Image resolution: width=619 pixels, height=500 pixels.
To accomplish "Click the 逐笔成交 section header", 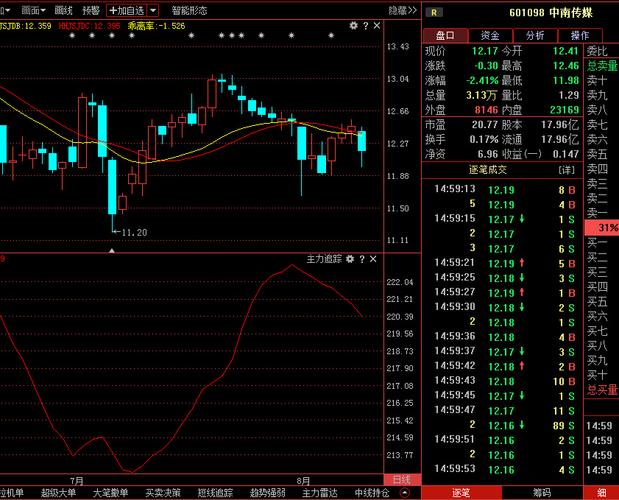I will (488, 170).
